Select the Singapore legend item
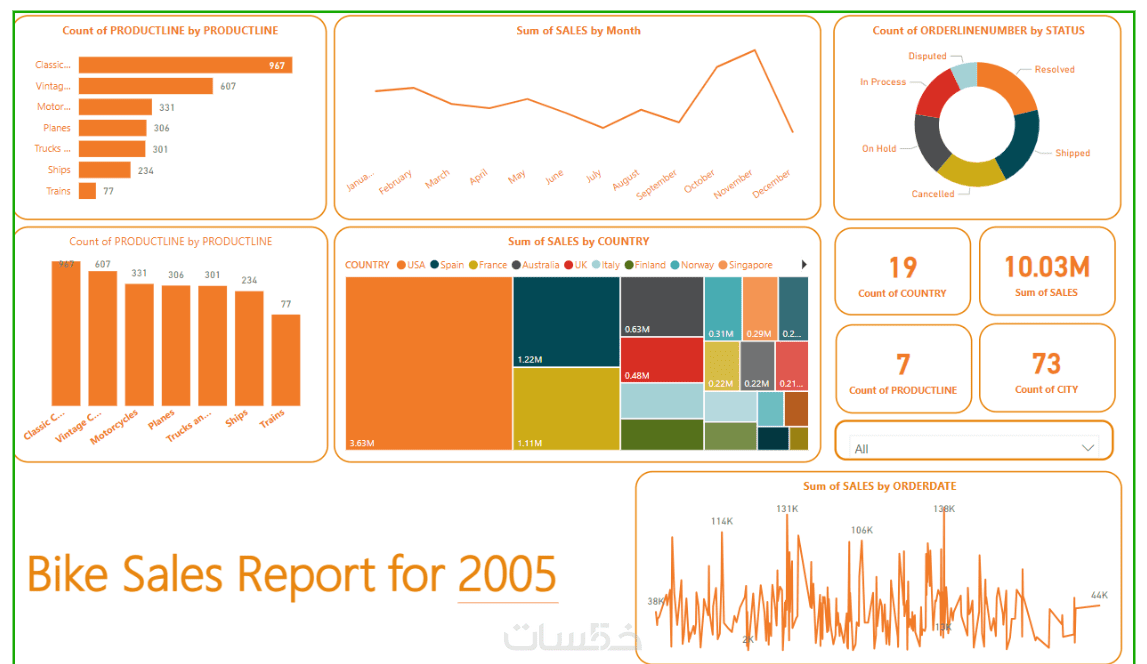Image resolution: width=1147 pixels, height=664 pixels. tap(745, 265)
